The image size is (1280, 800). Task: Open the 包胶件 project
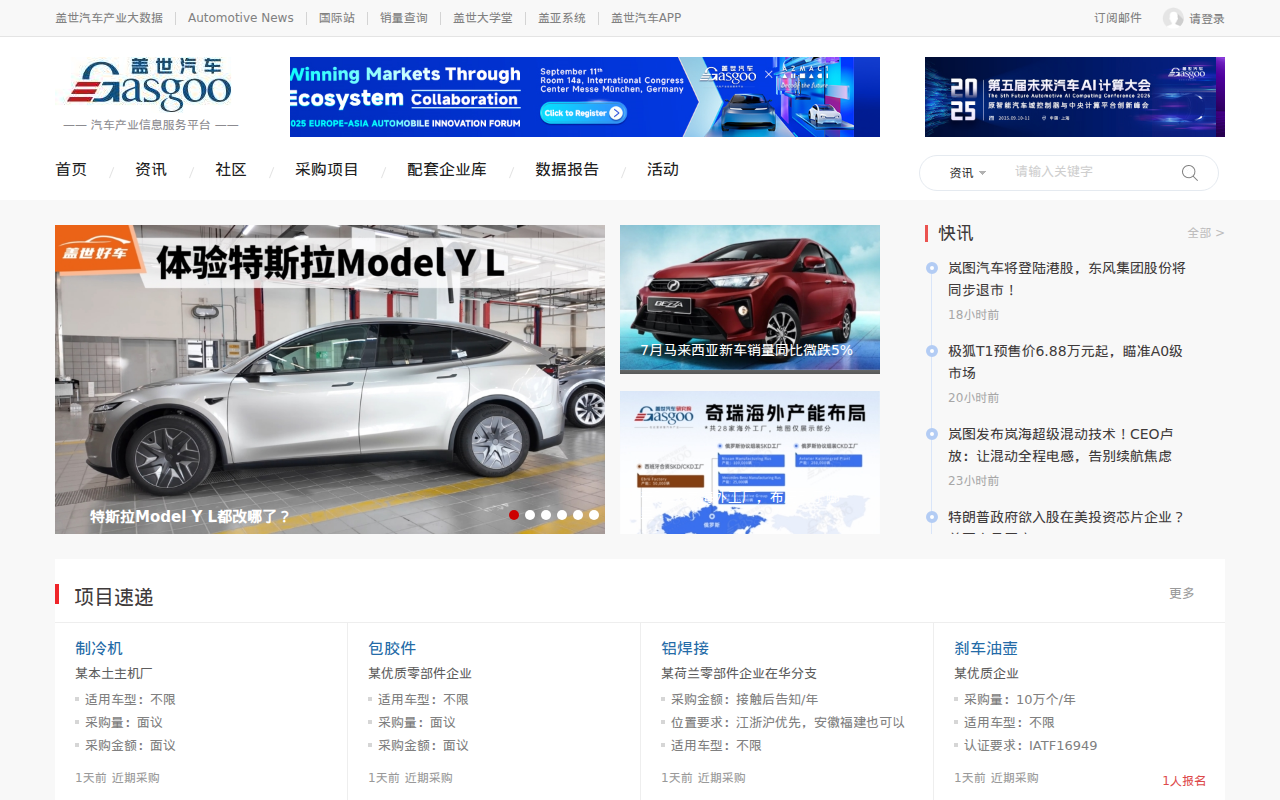[392, 648]
